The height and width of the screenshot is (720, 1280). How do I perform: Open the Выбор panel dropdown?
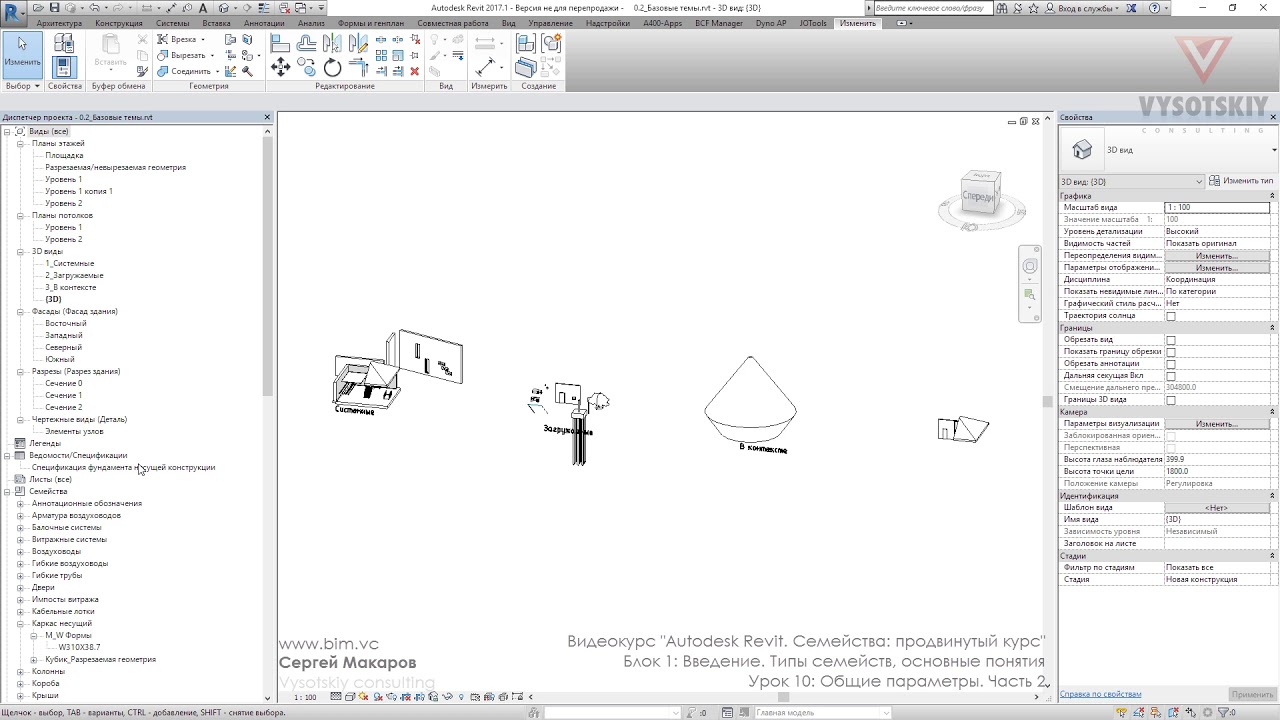point(22,86)
